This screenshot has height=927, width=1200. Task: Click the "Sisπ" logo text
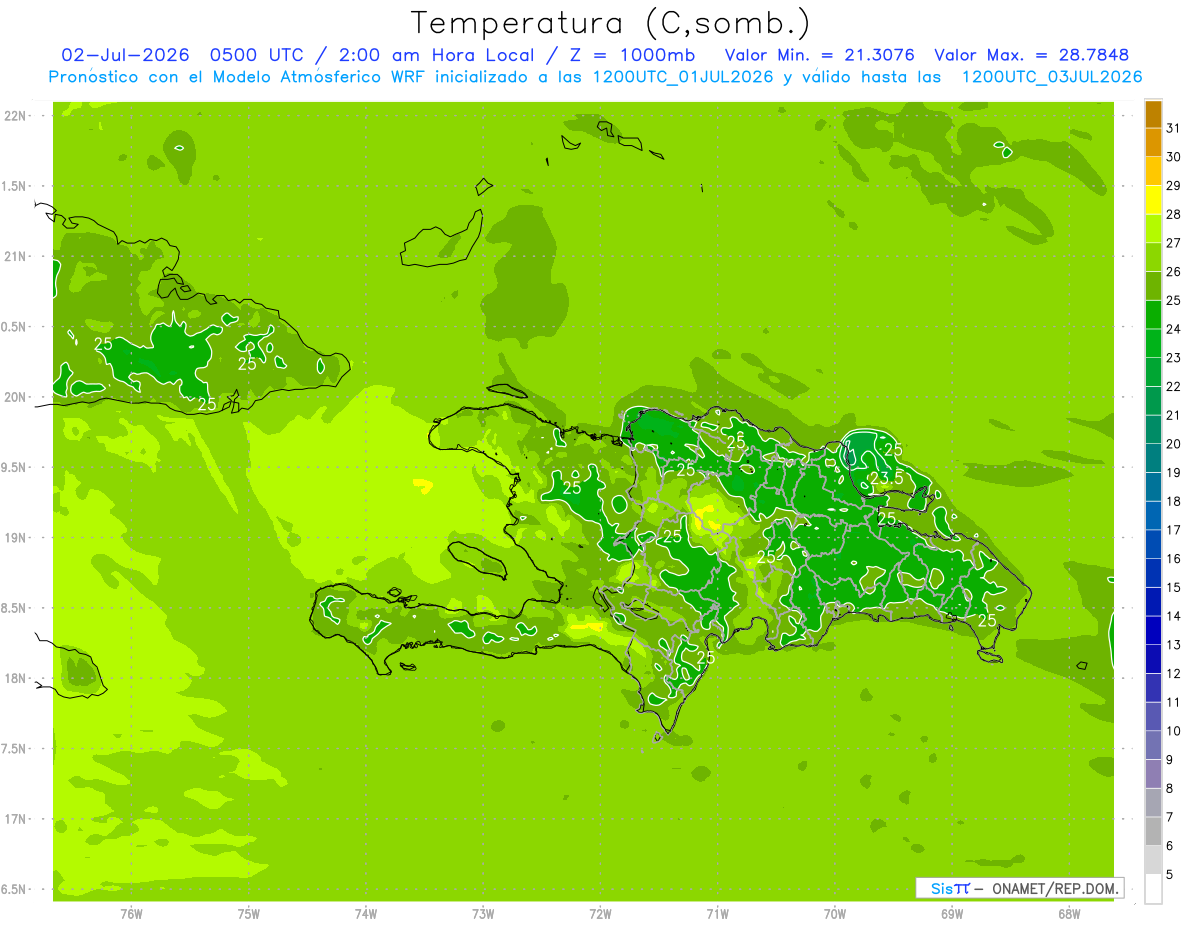tap(950, 888)
